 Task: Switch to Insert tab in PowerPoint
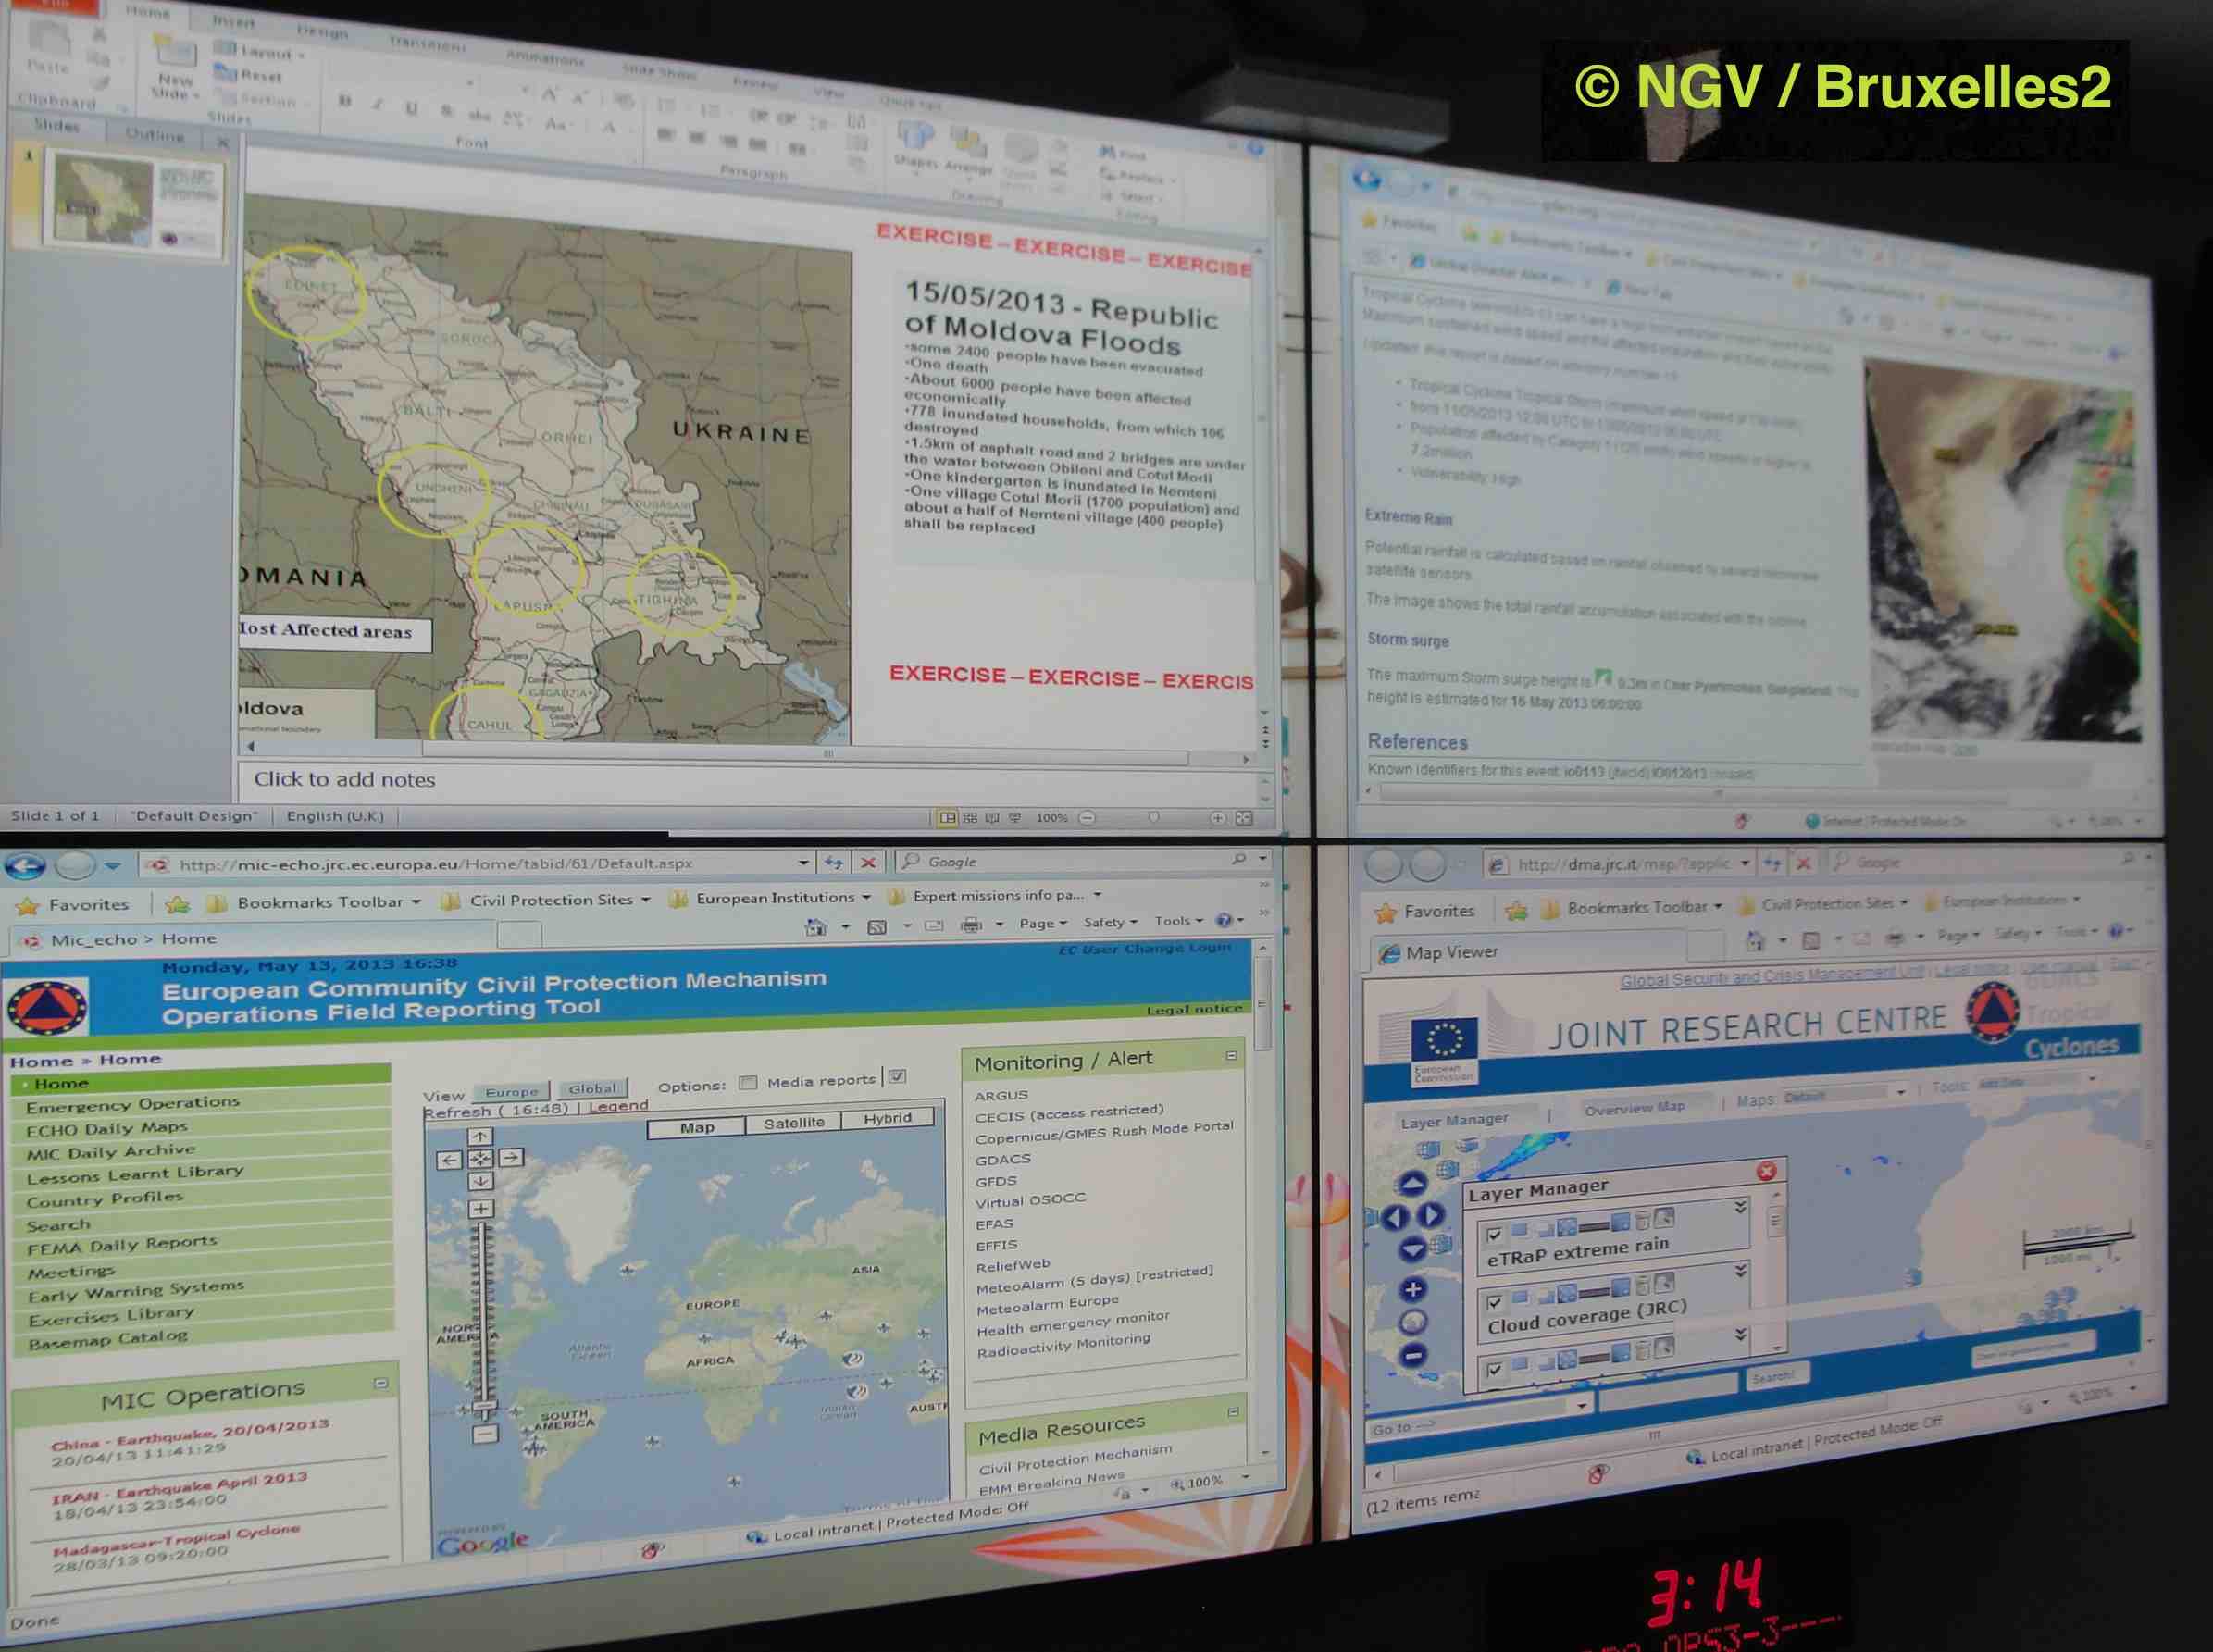(235, 21)
